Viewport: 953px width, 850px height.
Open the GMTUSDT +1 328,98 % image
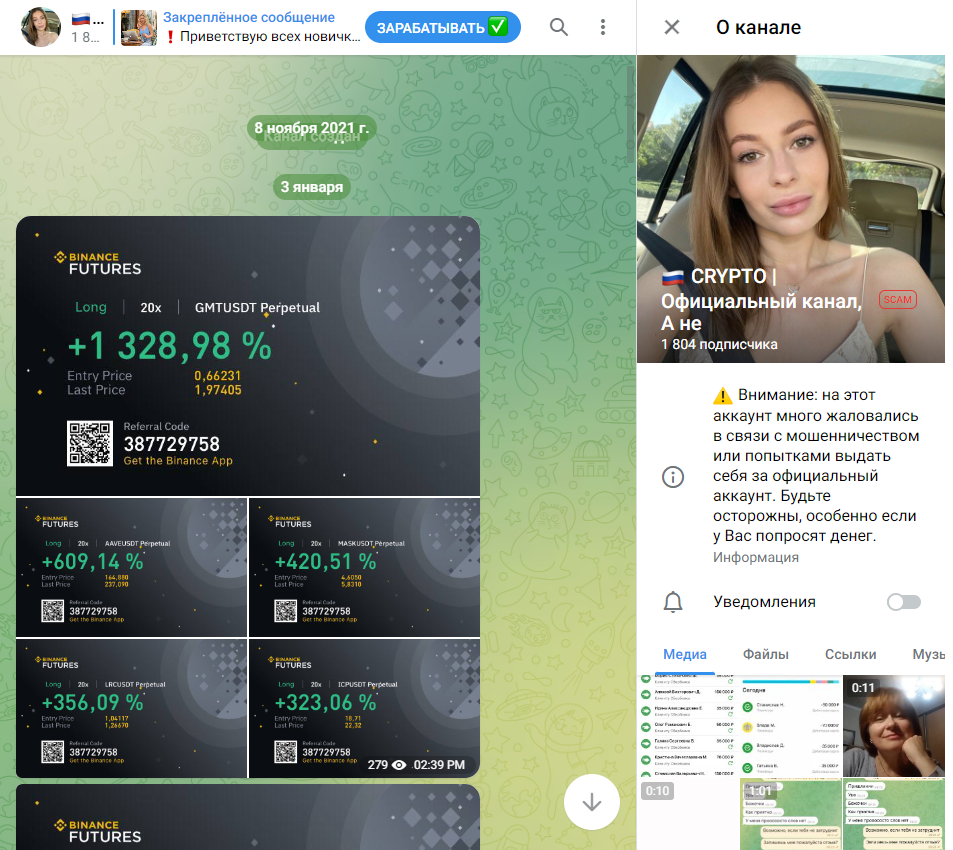[x=248, y=356]
